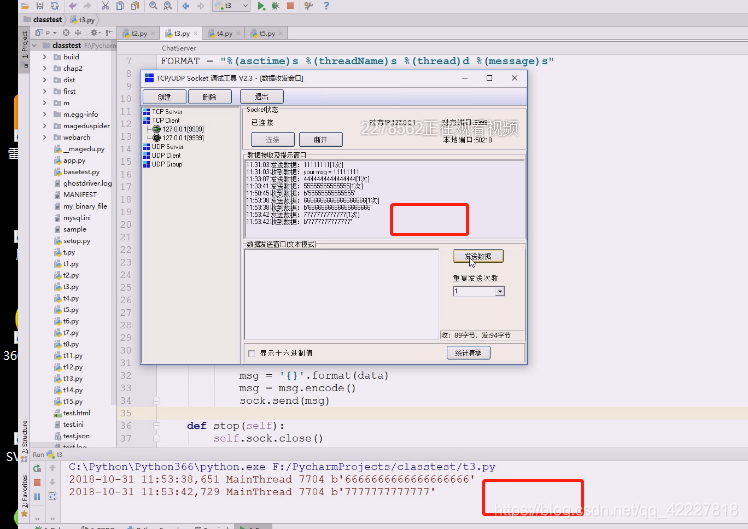The width and height of the screenshot is (748, 529).
Task: Click the Pause output icon in Run panel
Action: pyautogui.click(x=37, y=497)
